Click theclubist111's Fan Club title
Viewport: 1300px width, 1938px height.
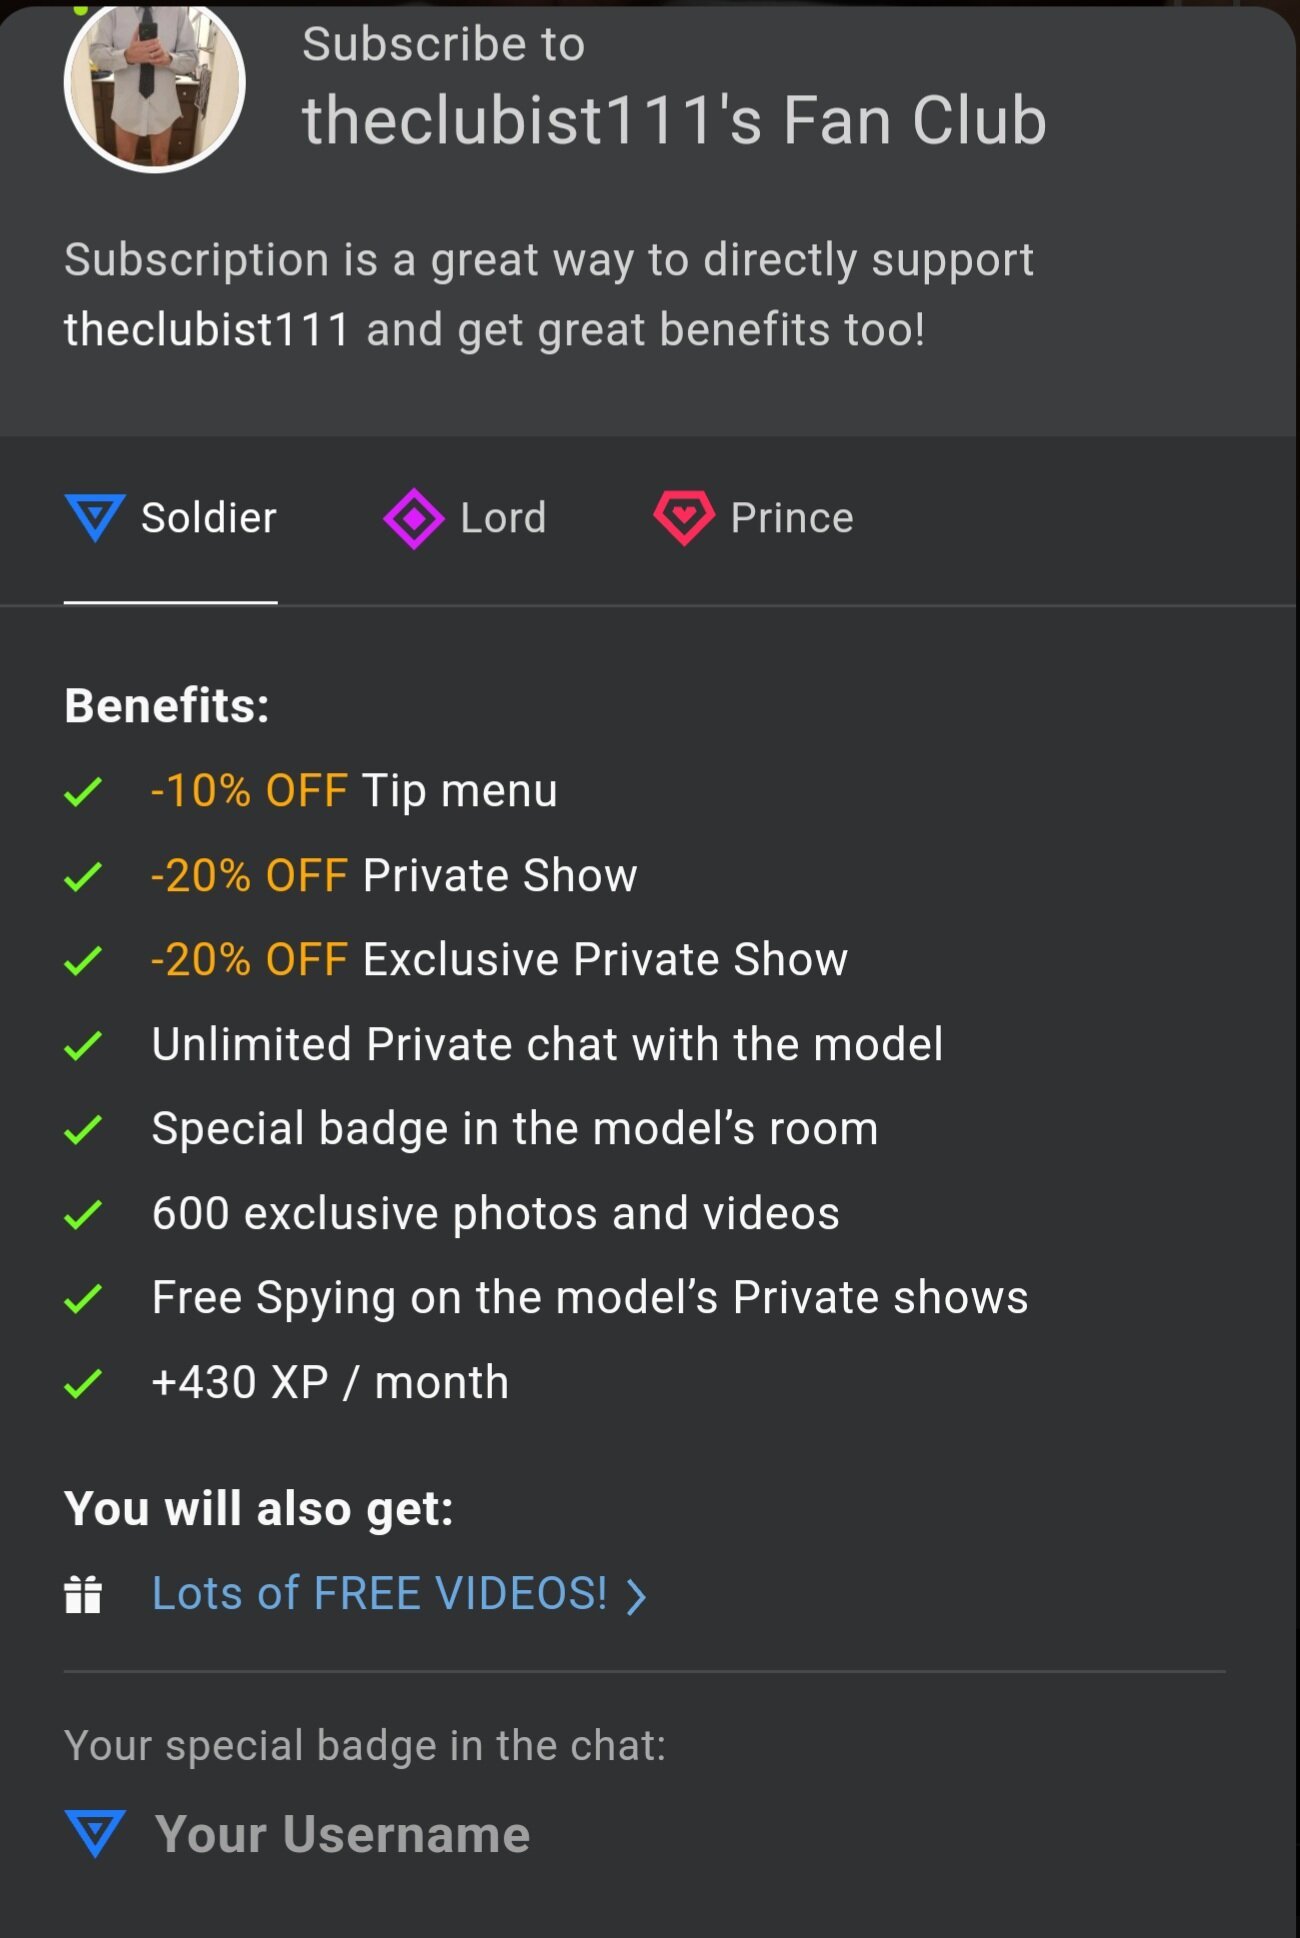click(x=674, y=120)
